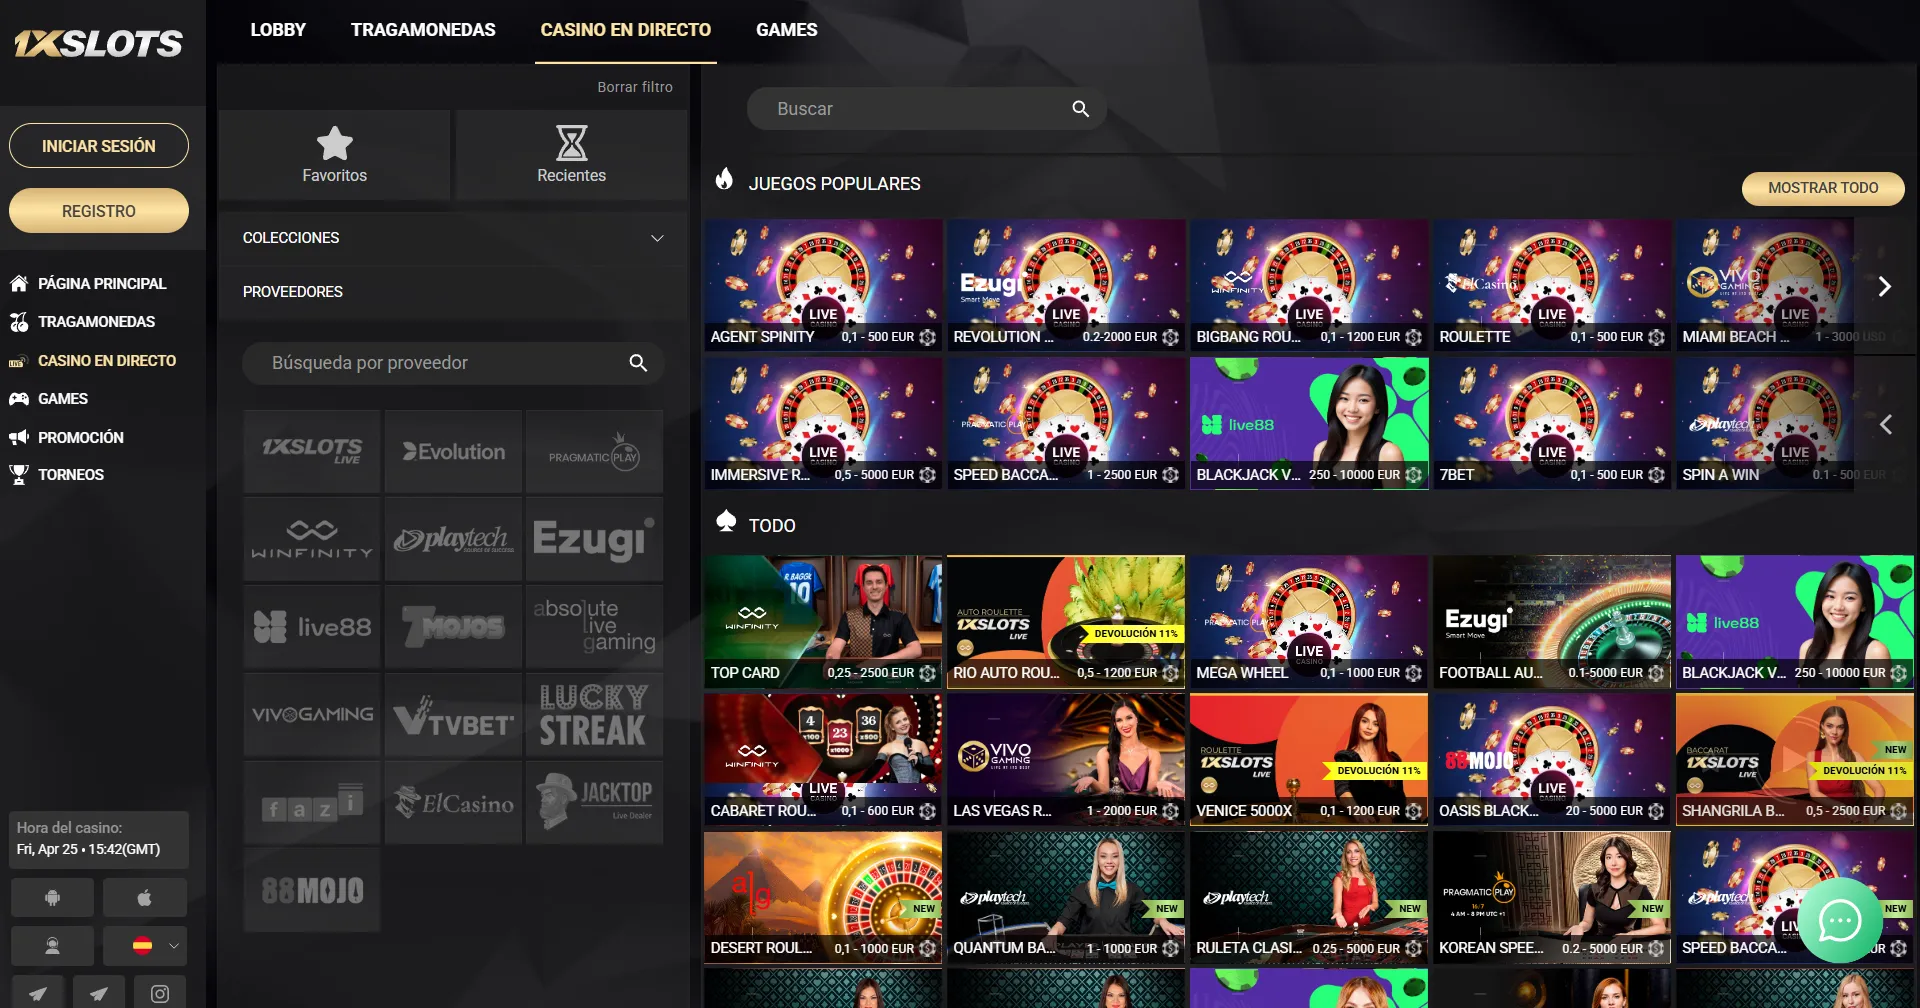Screen dimensions: 1920x1008
Task: Click the Registro button
Action: pos(99,211)
